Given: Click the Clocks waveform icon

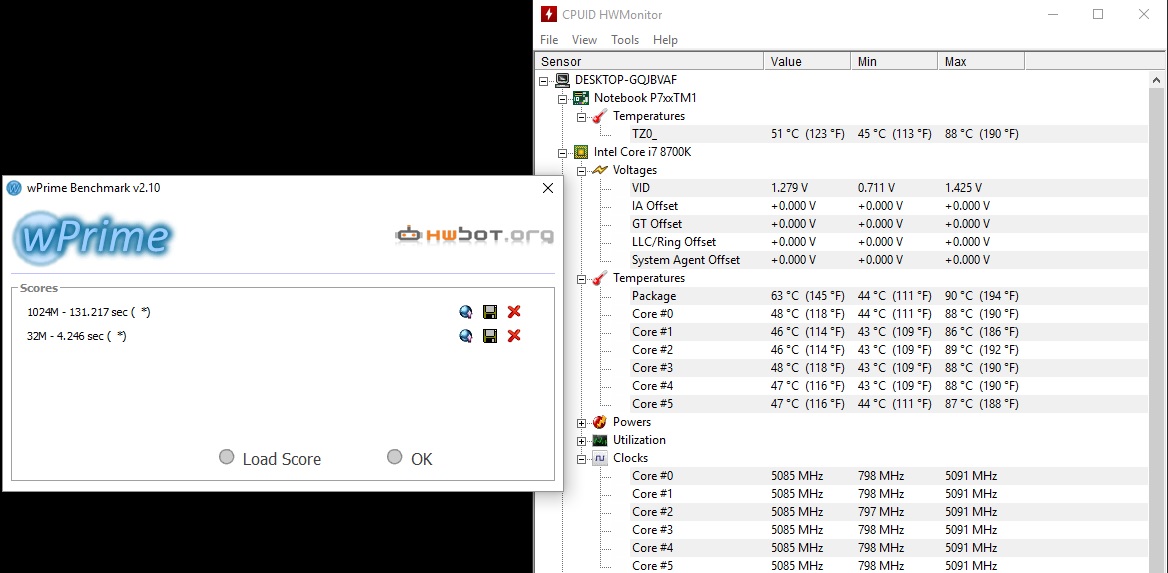Looking at the screenshot, I should (x=600, y=458).
